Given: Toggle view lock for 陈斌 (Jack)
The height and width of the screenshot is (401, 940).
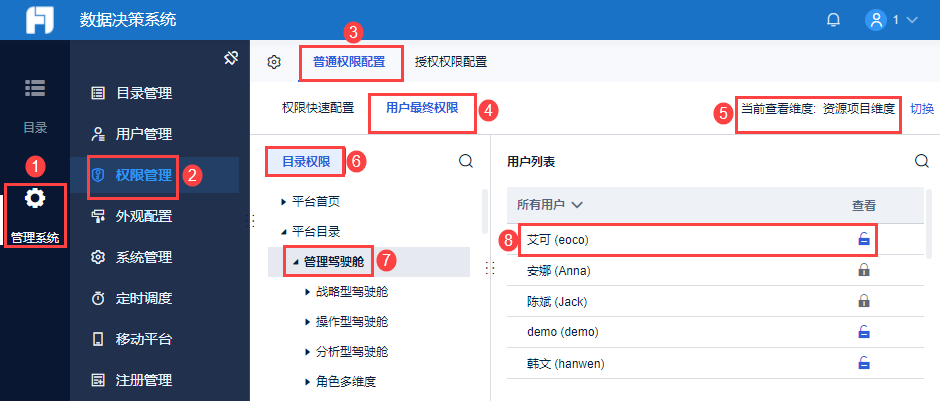Looking at the screenshot, I should [863, 301].
